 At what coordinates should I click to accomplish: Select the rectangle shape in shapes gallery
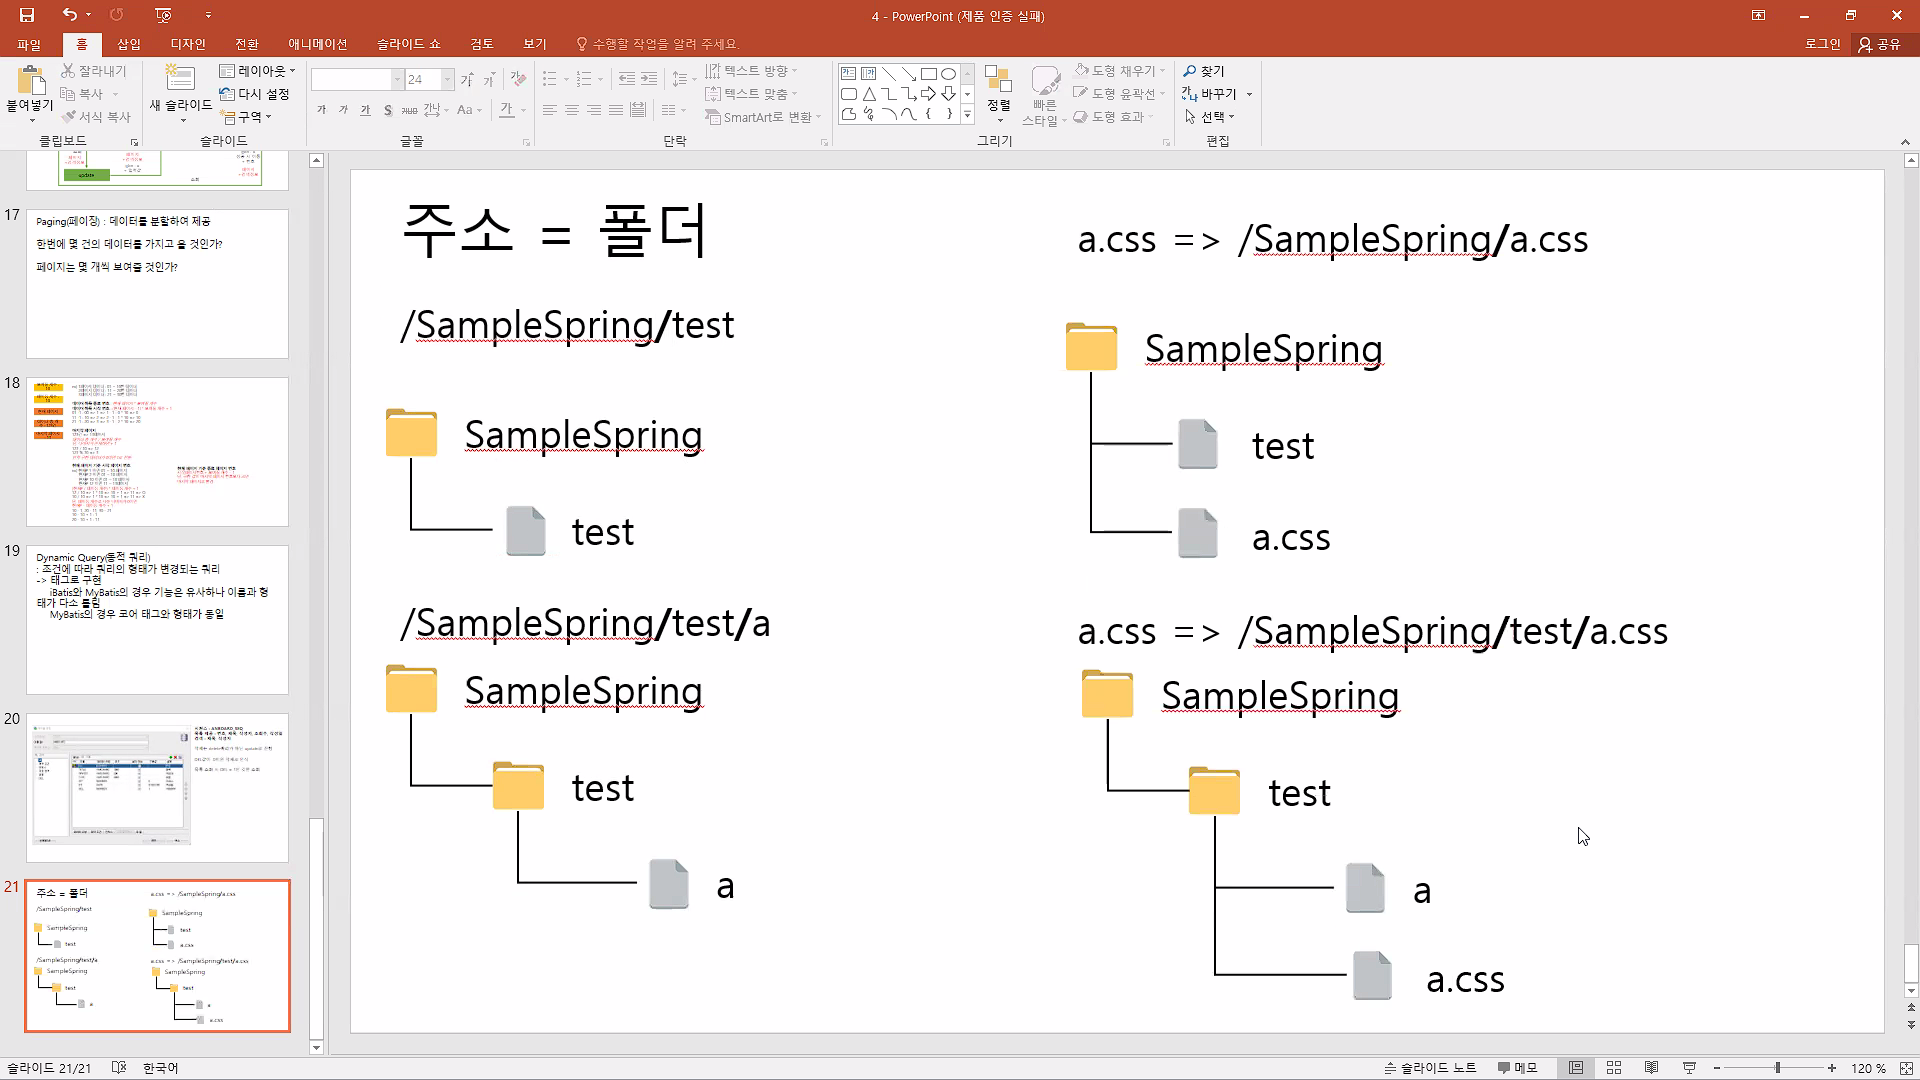(928, 74)
